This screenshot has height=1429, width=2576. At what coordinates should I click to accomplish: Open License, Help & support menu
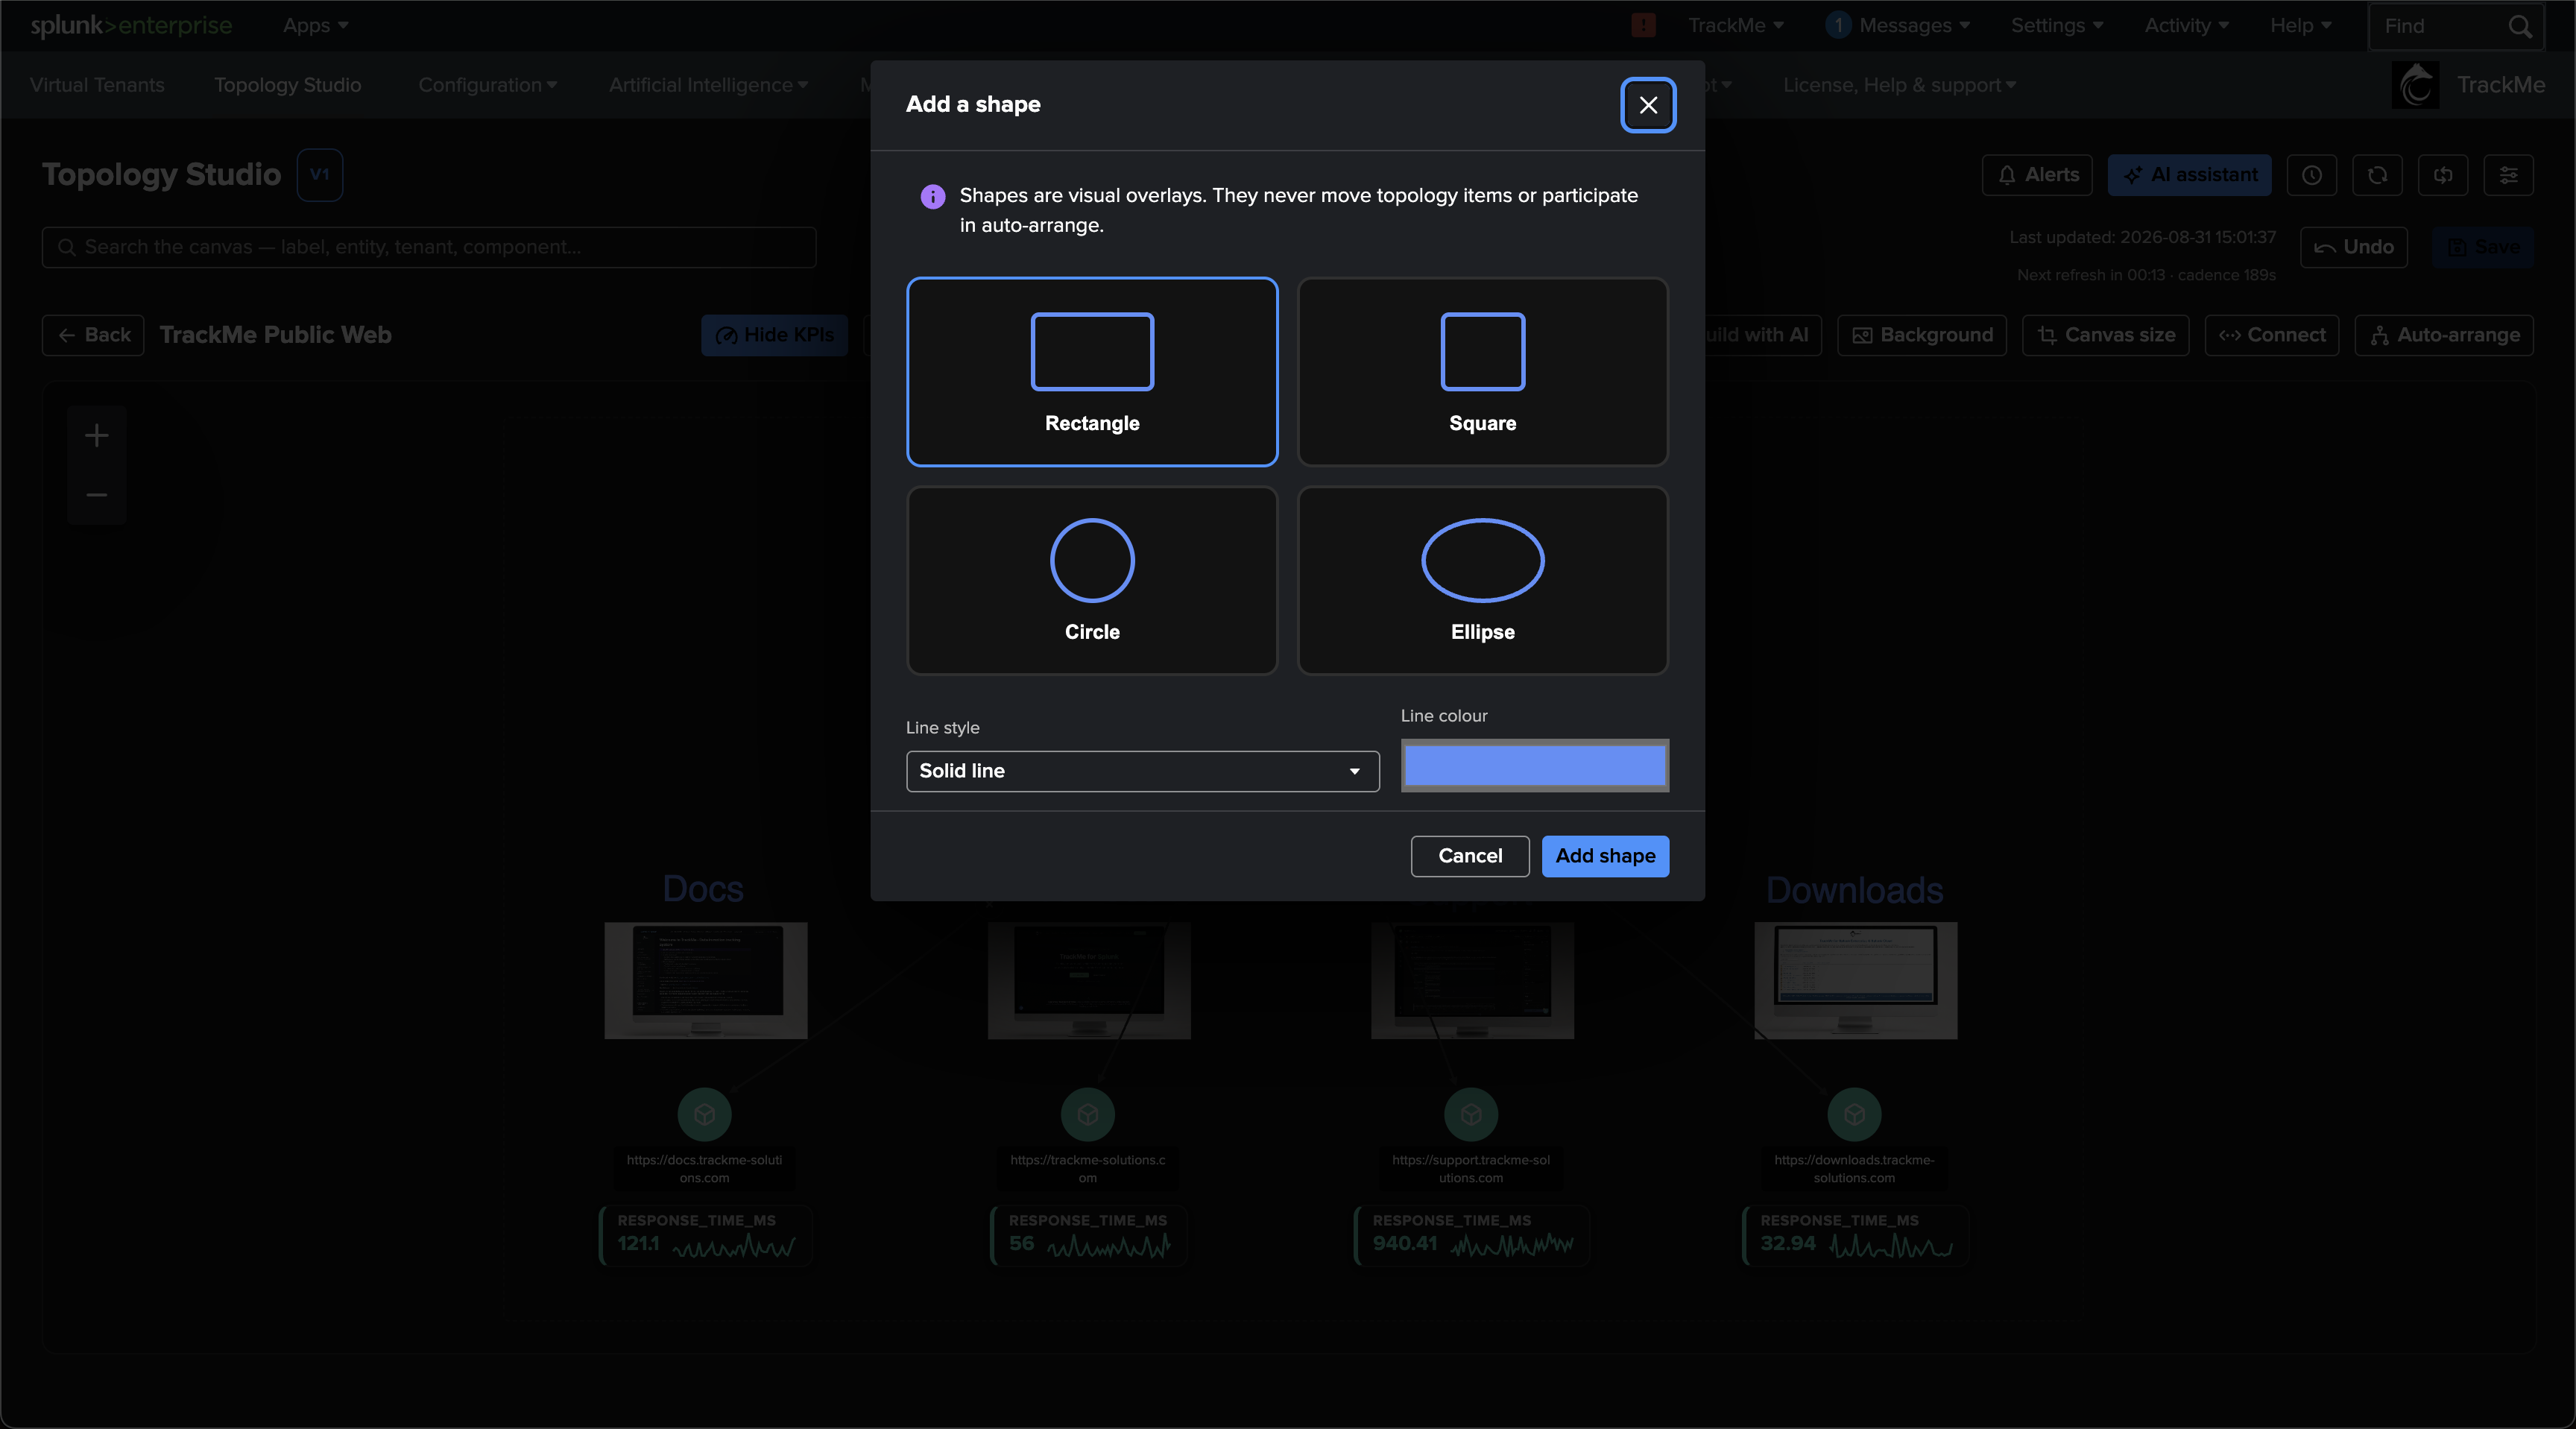[x=1899, y=85]
